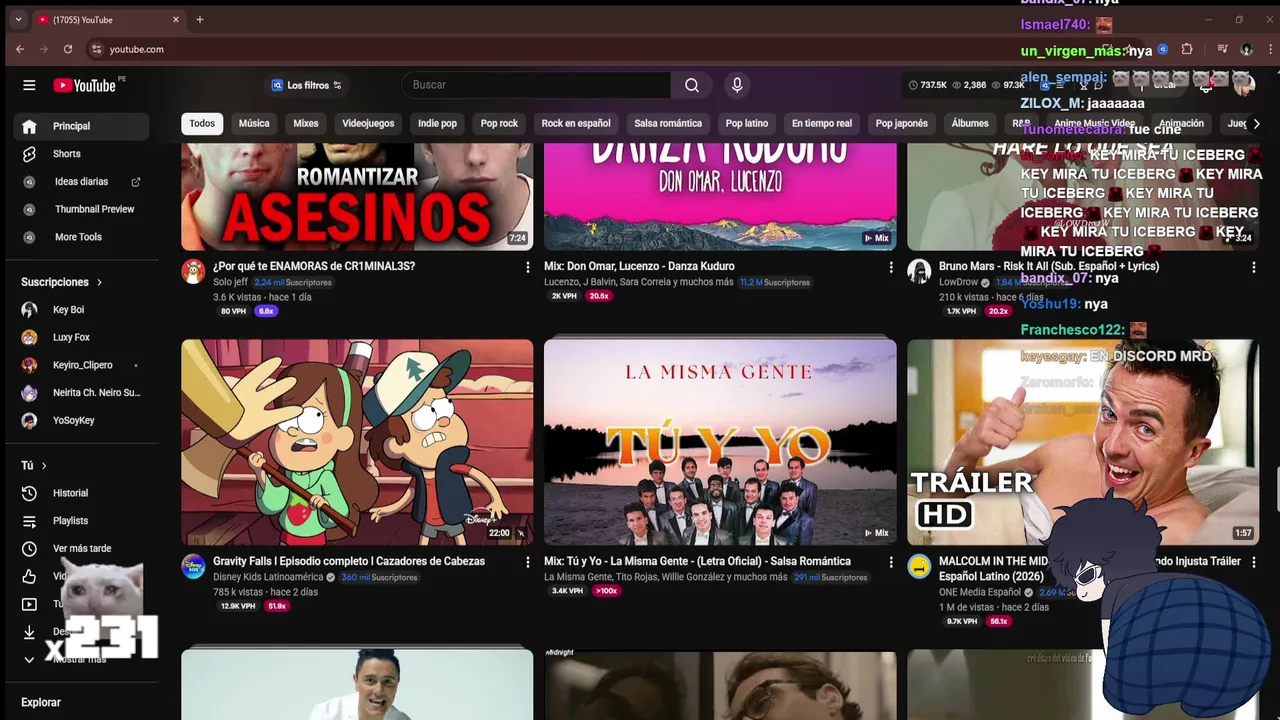Select the En tiempo real chip
Viewport: 1280px width, 720px height.
822,123
